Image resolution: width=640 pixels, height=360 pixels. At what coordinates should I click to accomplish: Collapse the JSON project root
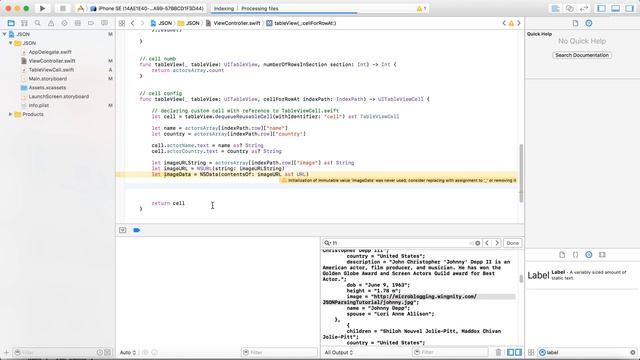click(4, 34)
